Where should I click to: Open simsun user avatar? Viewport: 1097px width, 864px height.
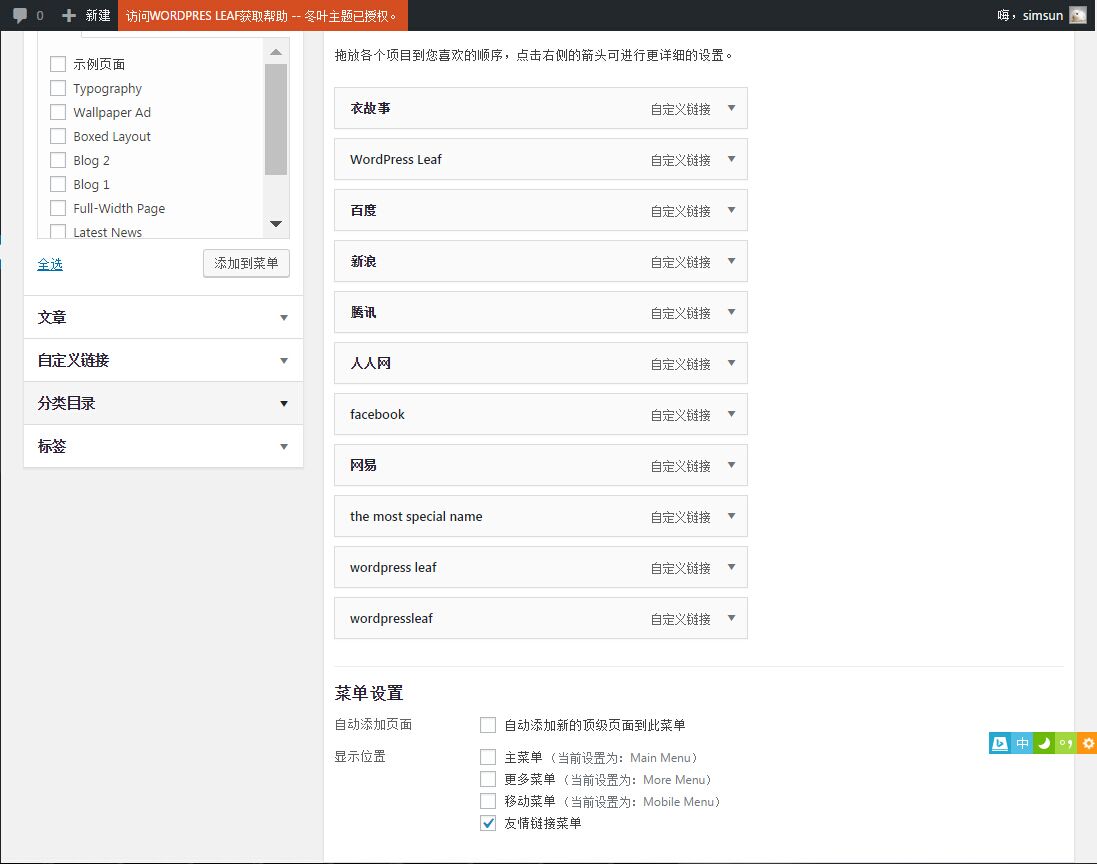[x=1078, y=15]
